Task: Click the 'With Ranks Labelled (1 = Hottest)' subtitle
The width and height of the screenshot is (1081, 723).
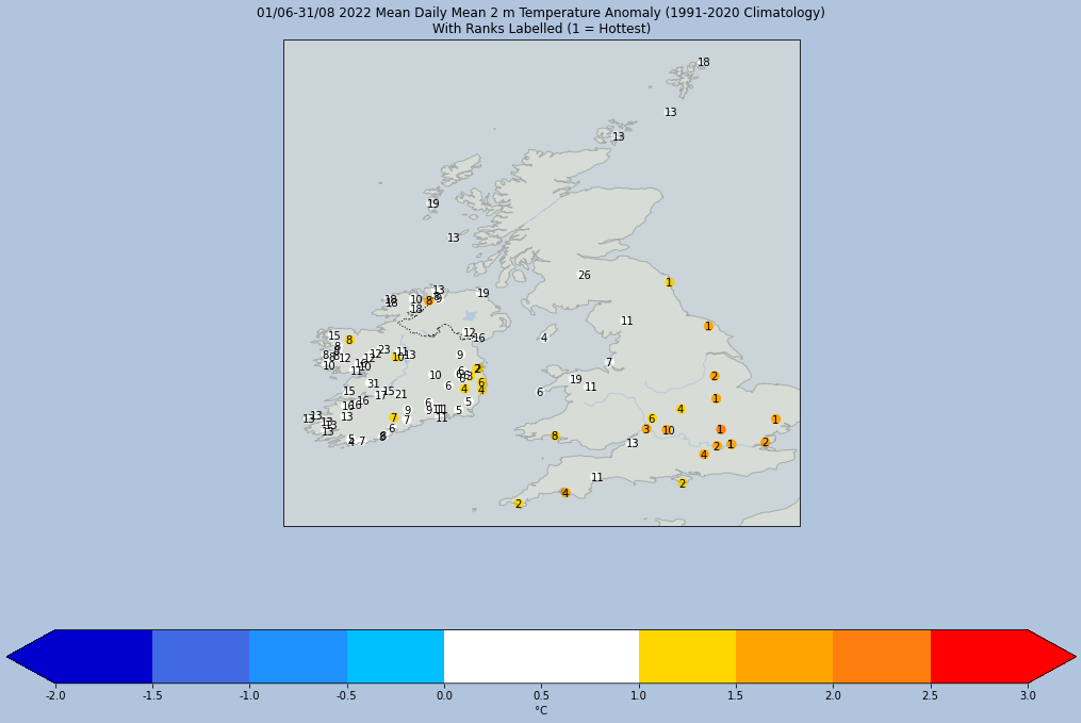Action: [x=541, y=28]
